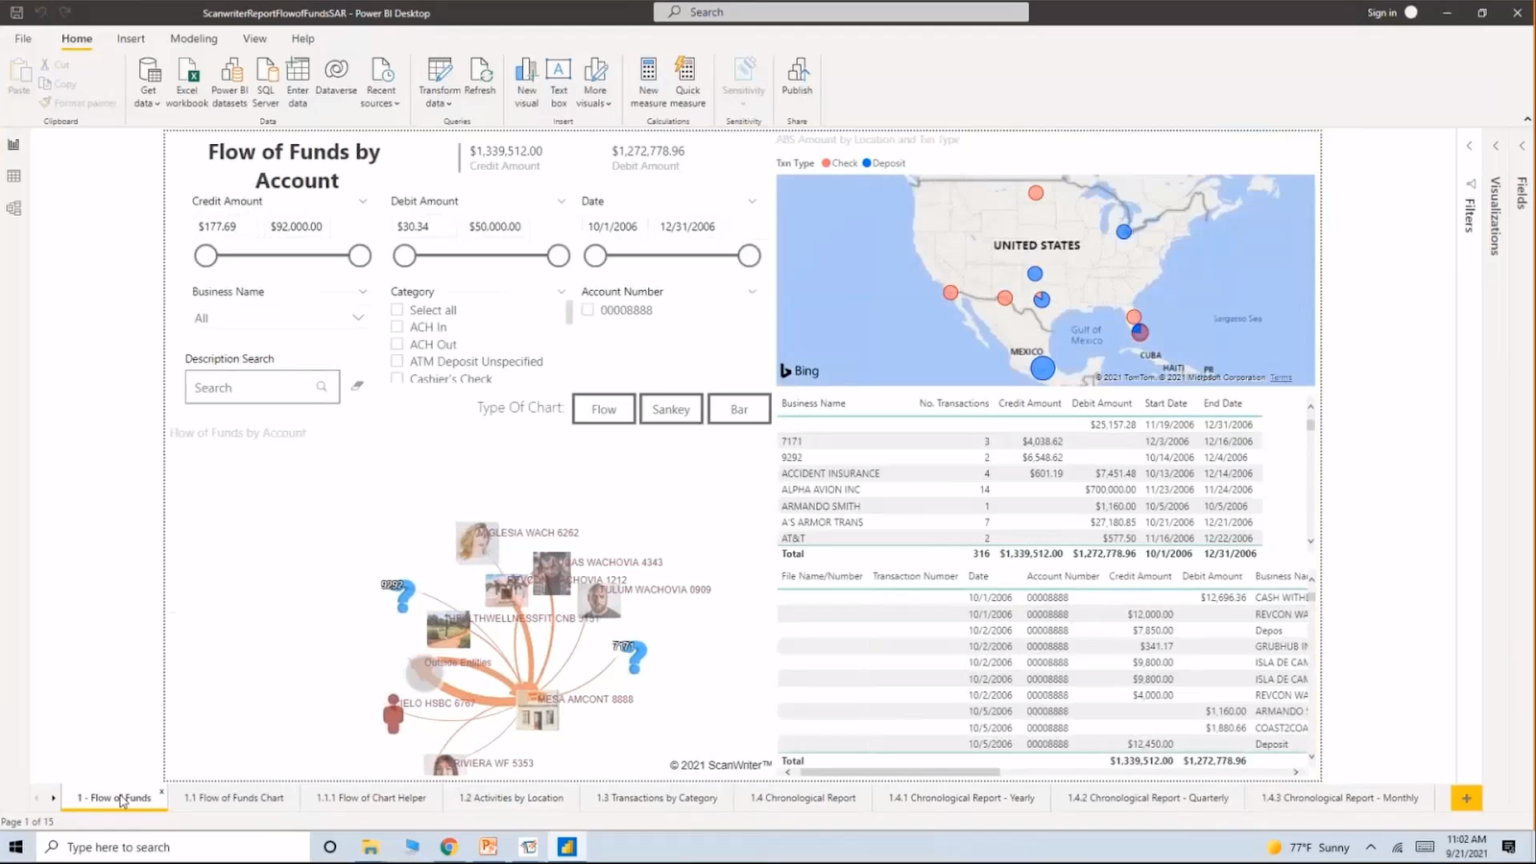Open the Dataverse connector
The height and width of the screenshot is (864, 1536).
pos(336,77)
